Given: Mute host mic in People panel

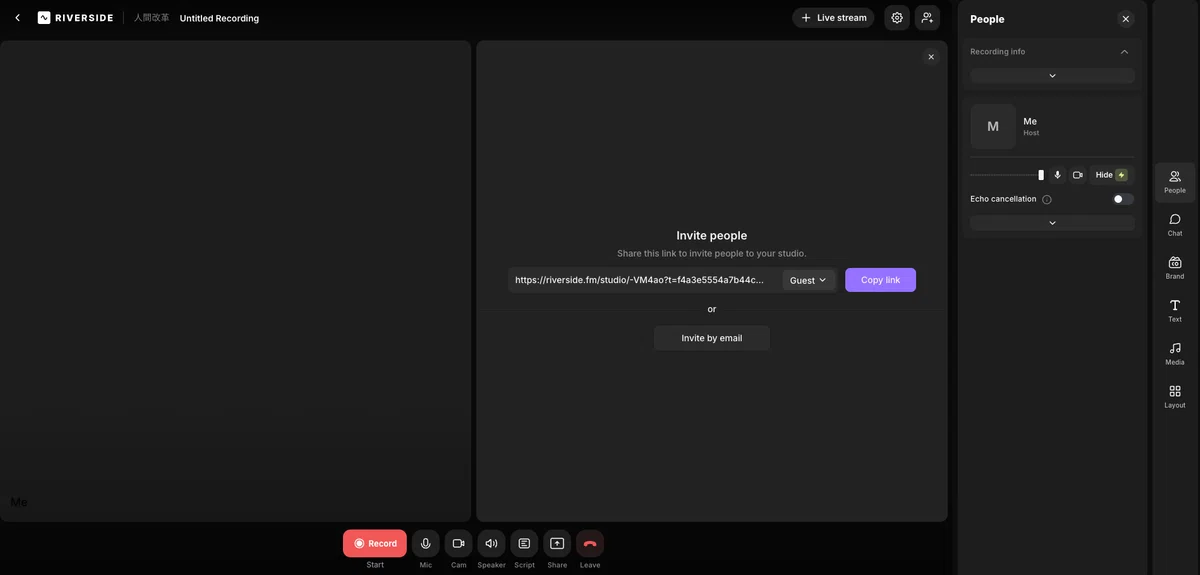Looking at the screenshot, I should pyautogui.click(x=1057, y=175).
